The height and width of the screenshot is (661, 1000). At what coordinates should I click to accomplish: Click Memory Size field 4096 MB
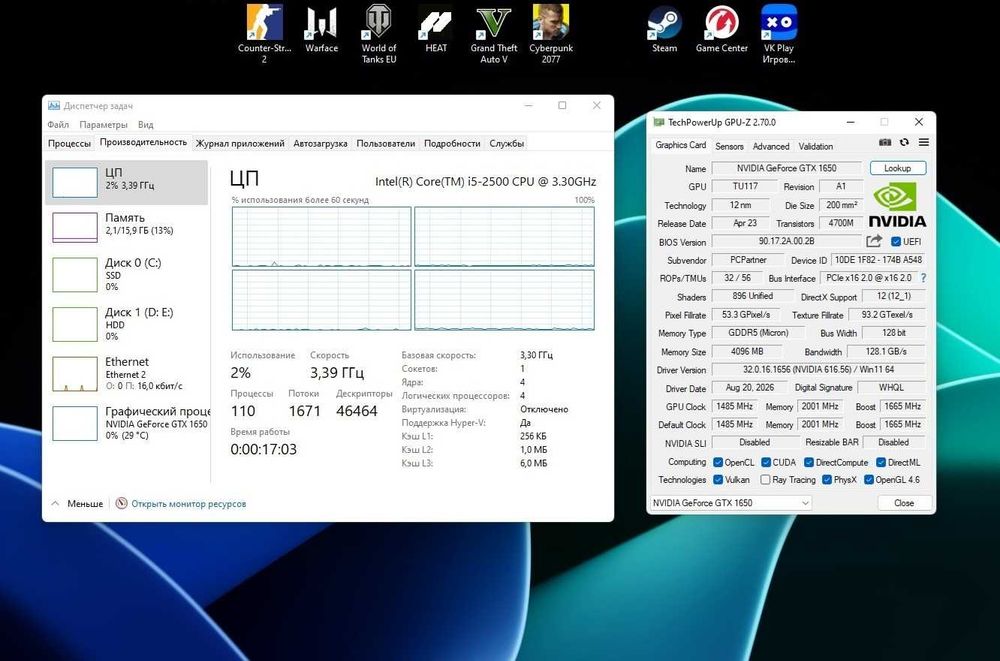coord(746,351)
